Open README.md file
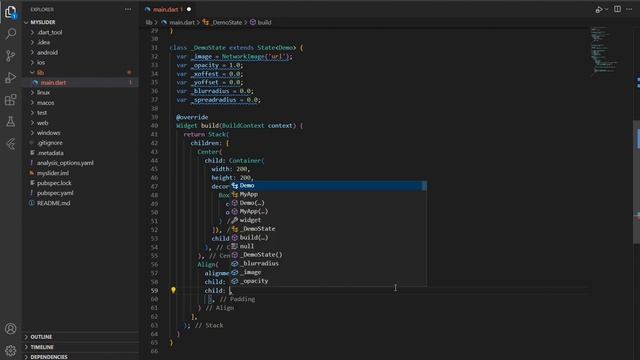640x360 pixels. pos(80,203)
